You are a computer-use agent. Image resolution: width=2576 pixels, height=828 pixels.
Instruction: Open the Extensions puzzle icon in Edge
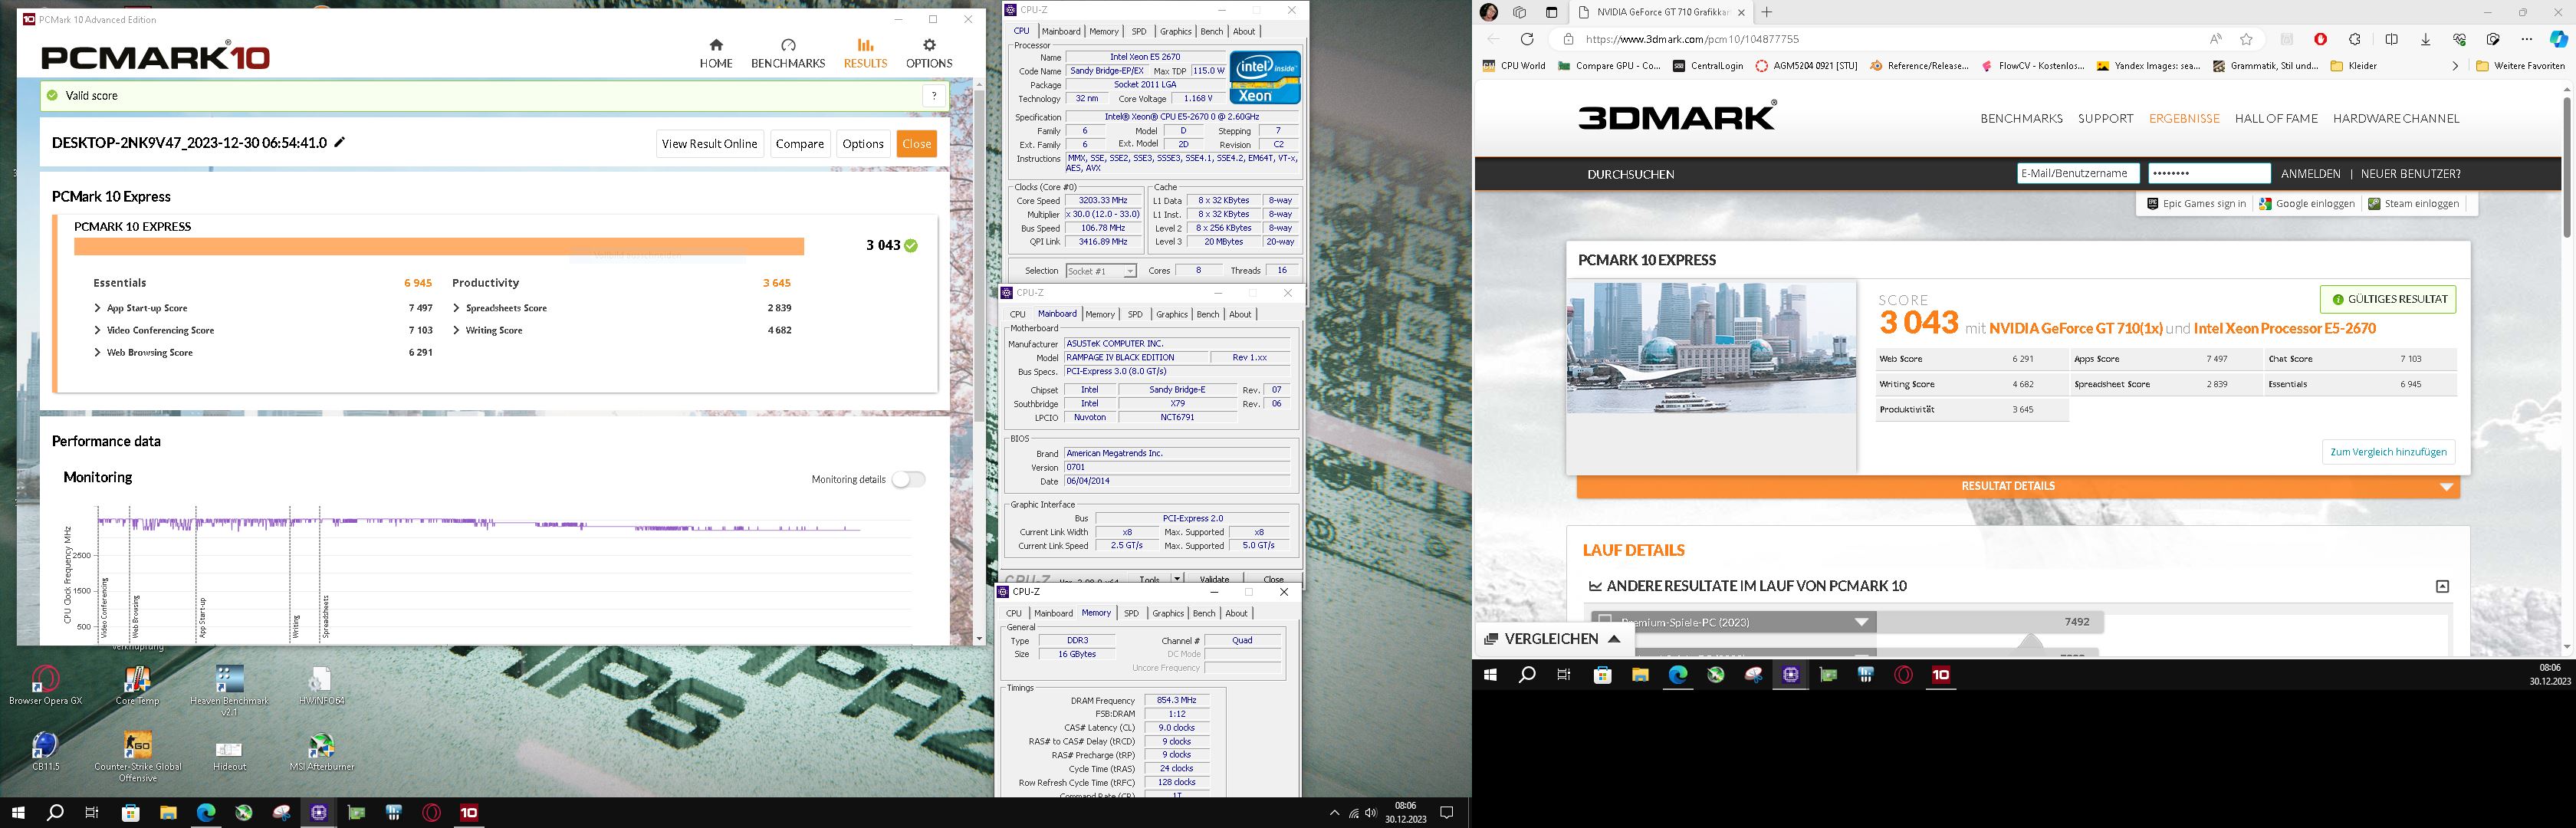(2355, 39)
